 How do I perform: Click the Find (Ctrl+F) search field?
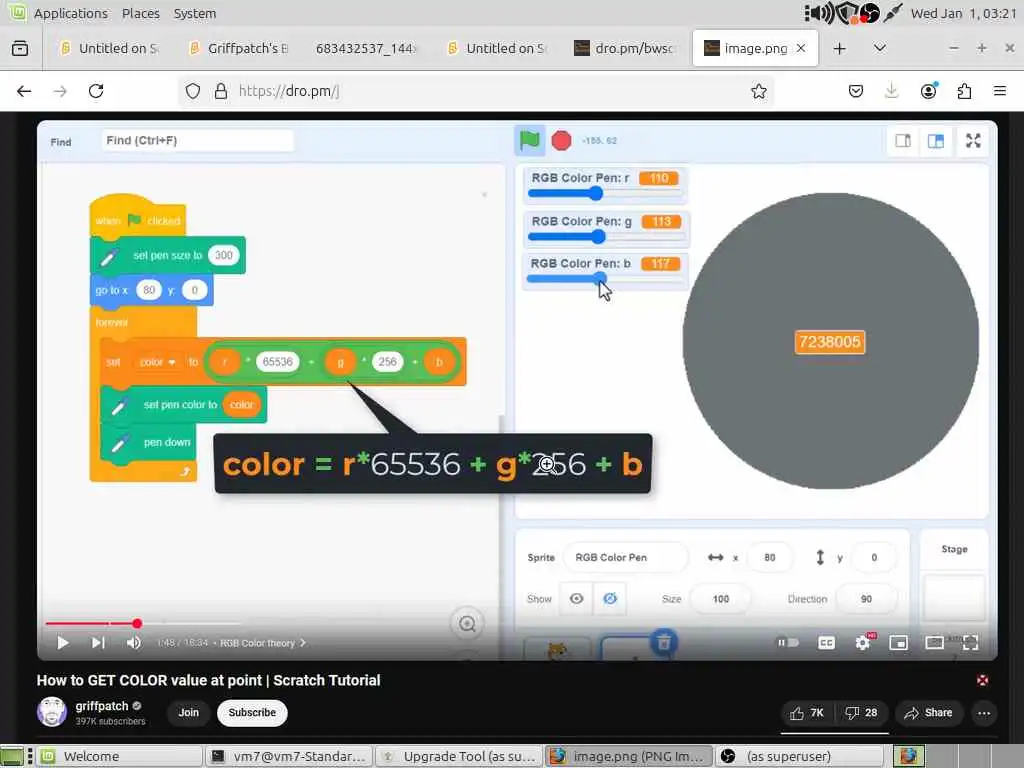tap(197, 140)
